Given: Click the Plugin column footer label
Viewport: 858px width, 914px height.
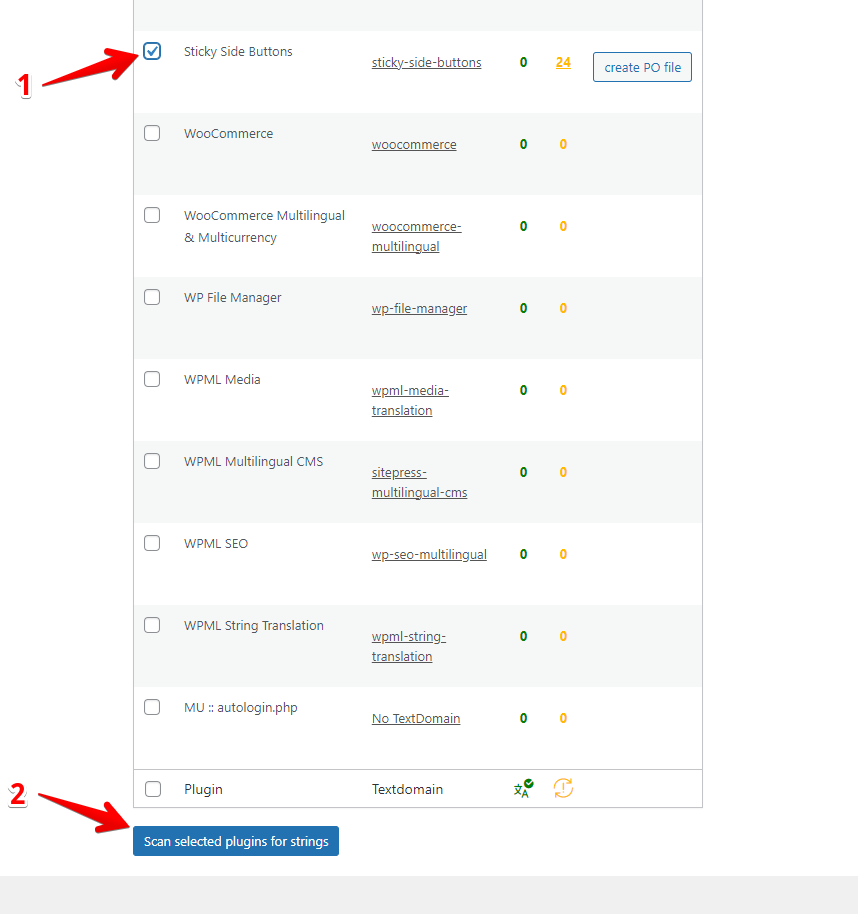Looking at the screenshot, I should click(203, 789).
